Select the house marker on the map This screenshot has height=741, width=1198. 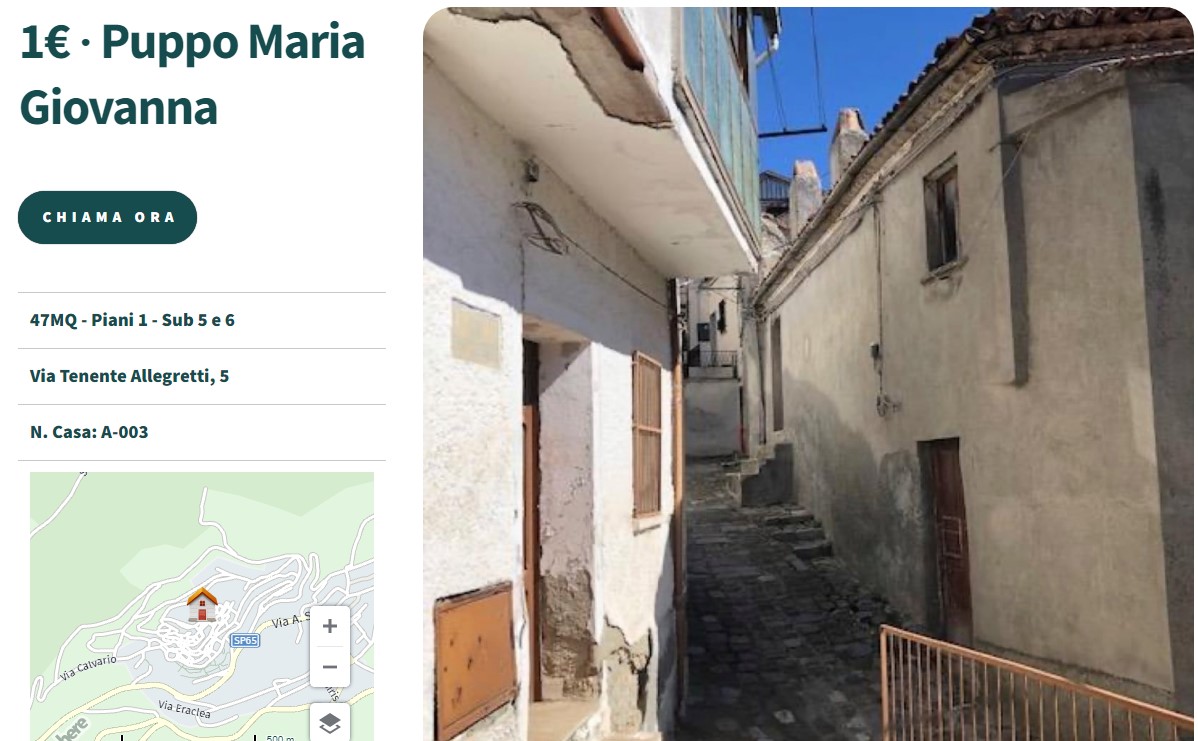pos(202,604)
